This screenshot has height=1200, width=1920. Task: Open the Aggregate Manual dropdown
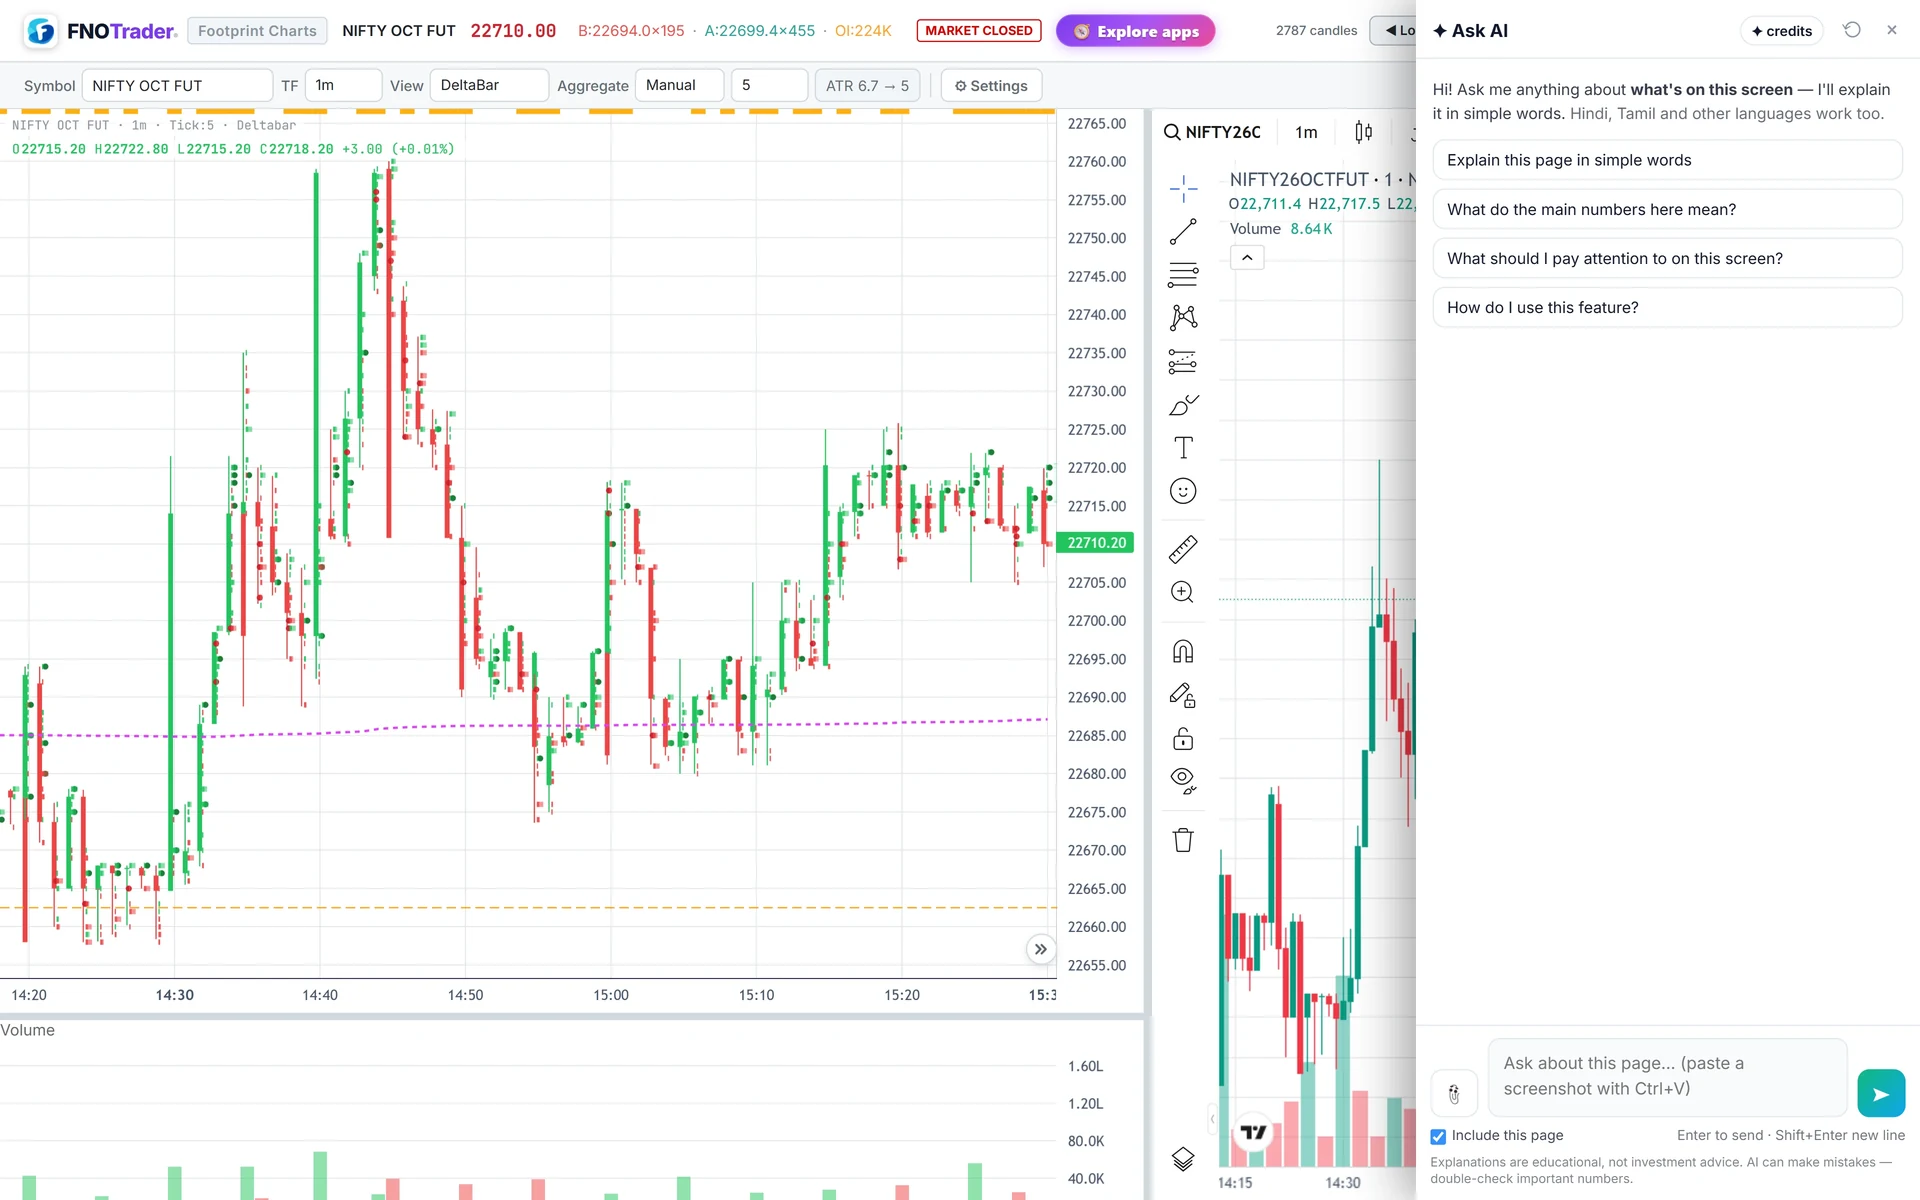pyautogui.click(x=679, y=86)
